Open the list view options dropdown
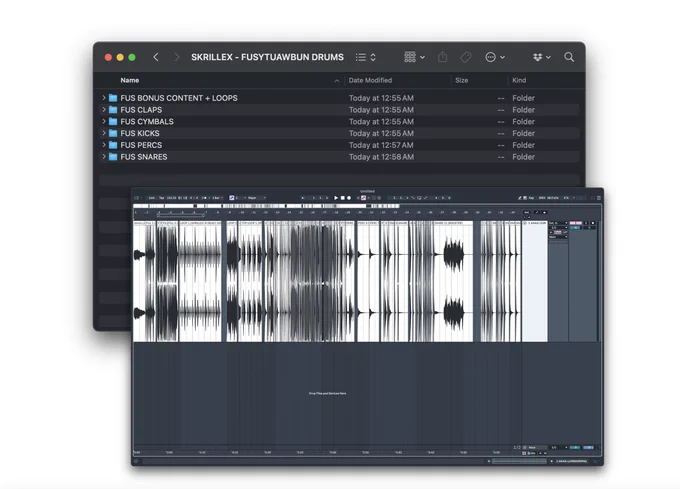 [x=366, y=57]
